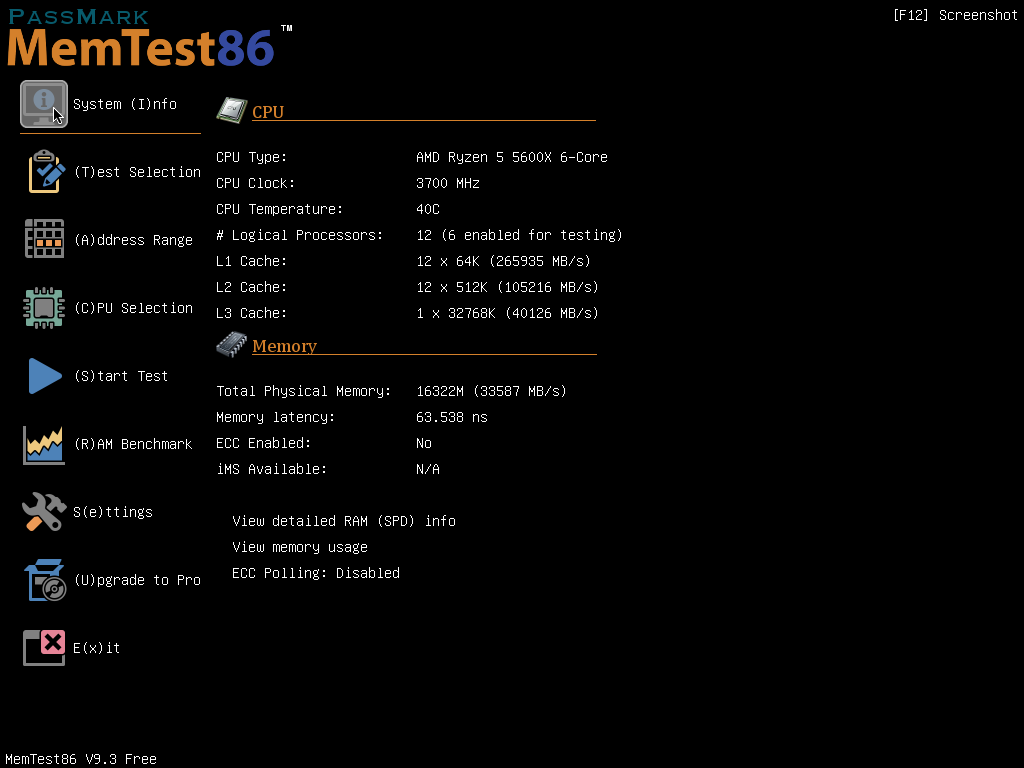Click the CPU Clock: label

point(255,184)
